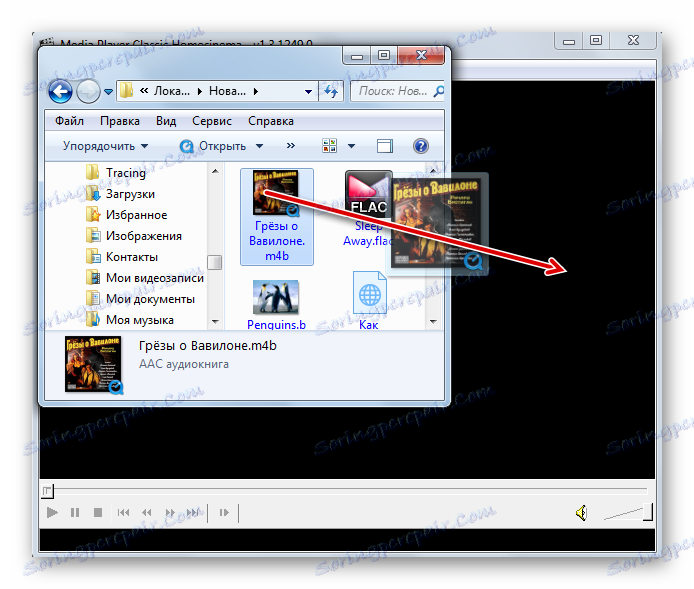Image resolution: width=694 pixels, height=589 pixels.
Task: Click the Нова... breadcrumb segment
Action: pos(227,91)
